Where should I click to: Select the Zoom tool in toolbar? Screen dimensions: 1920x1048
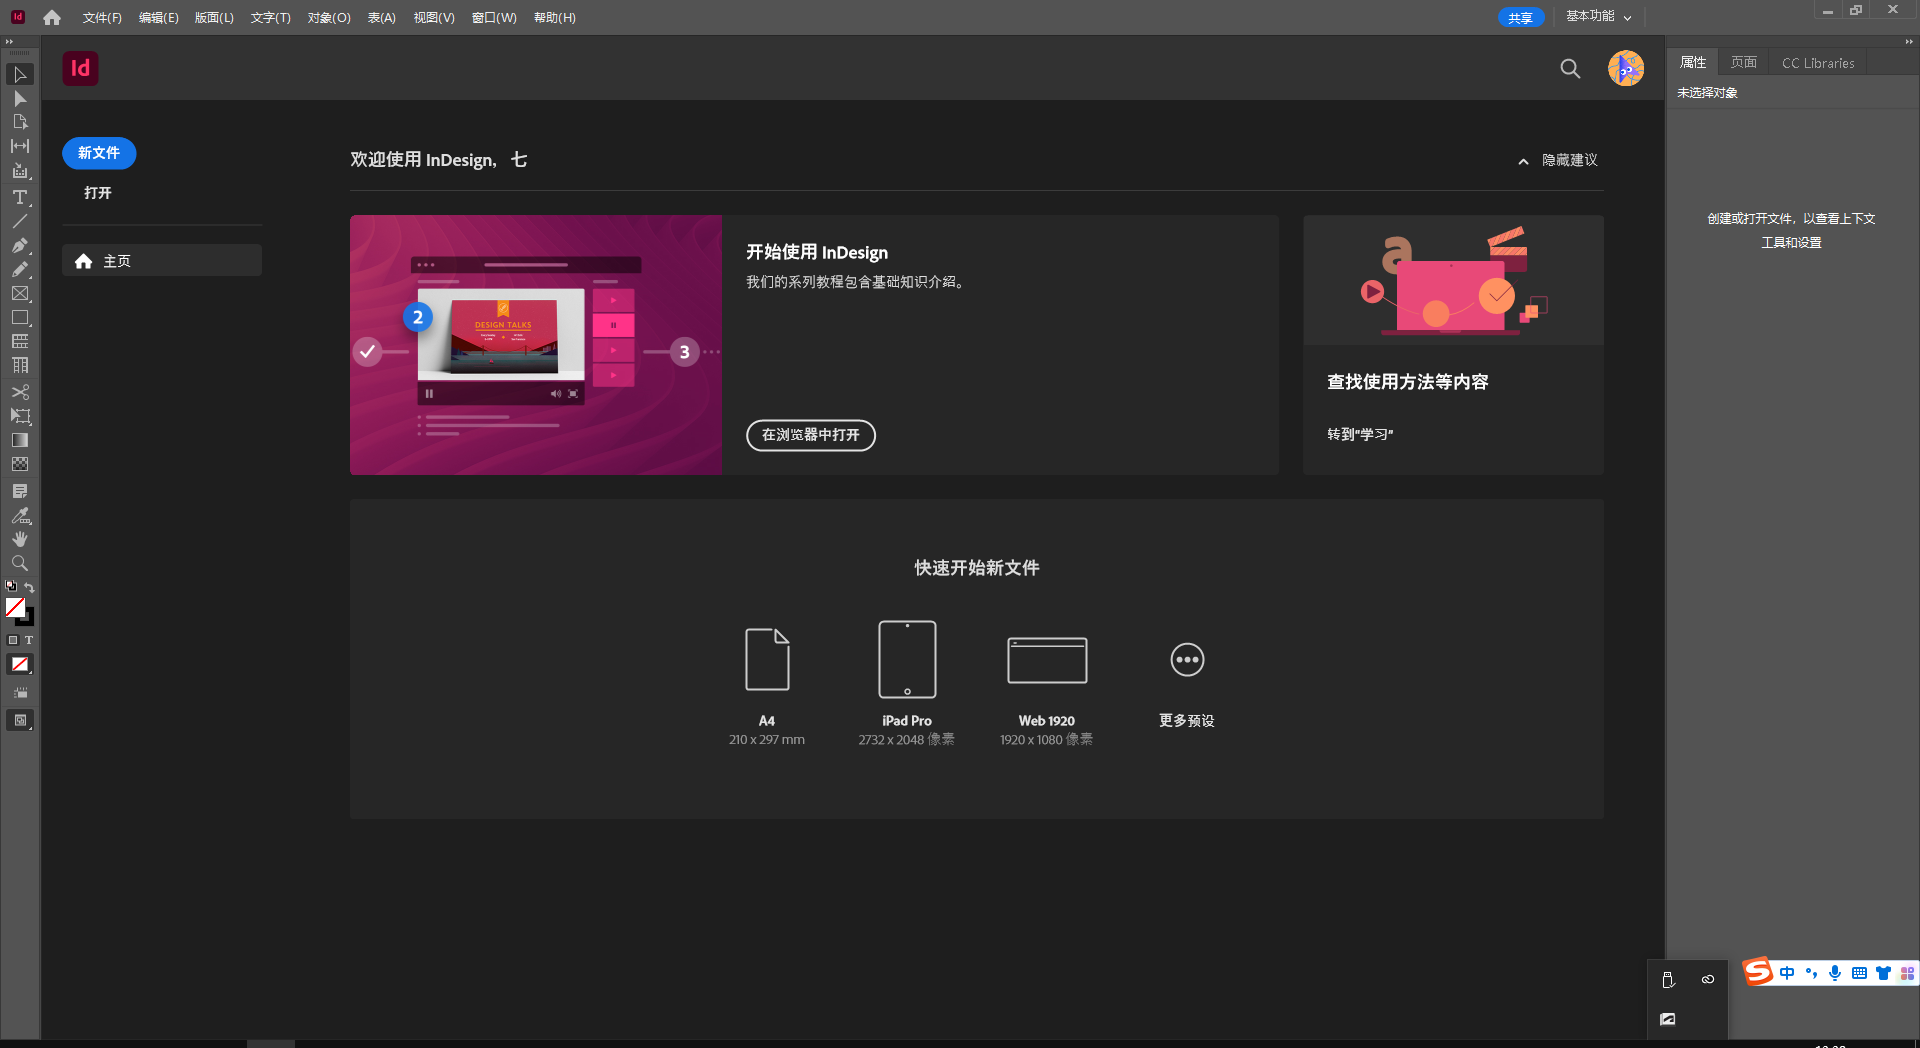pos(20,563)
